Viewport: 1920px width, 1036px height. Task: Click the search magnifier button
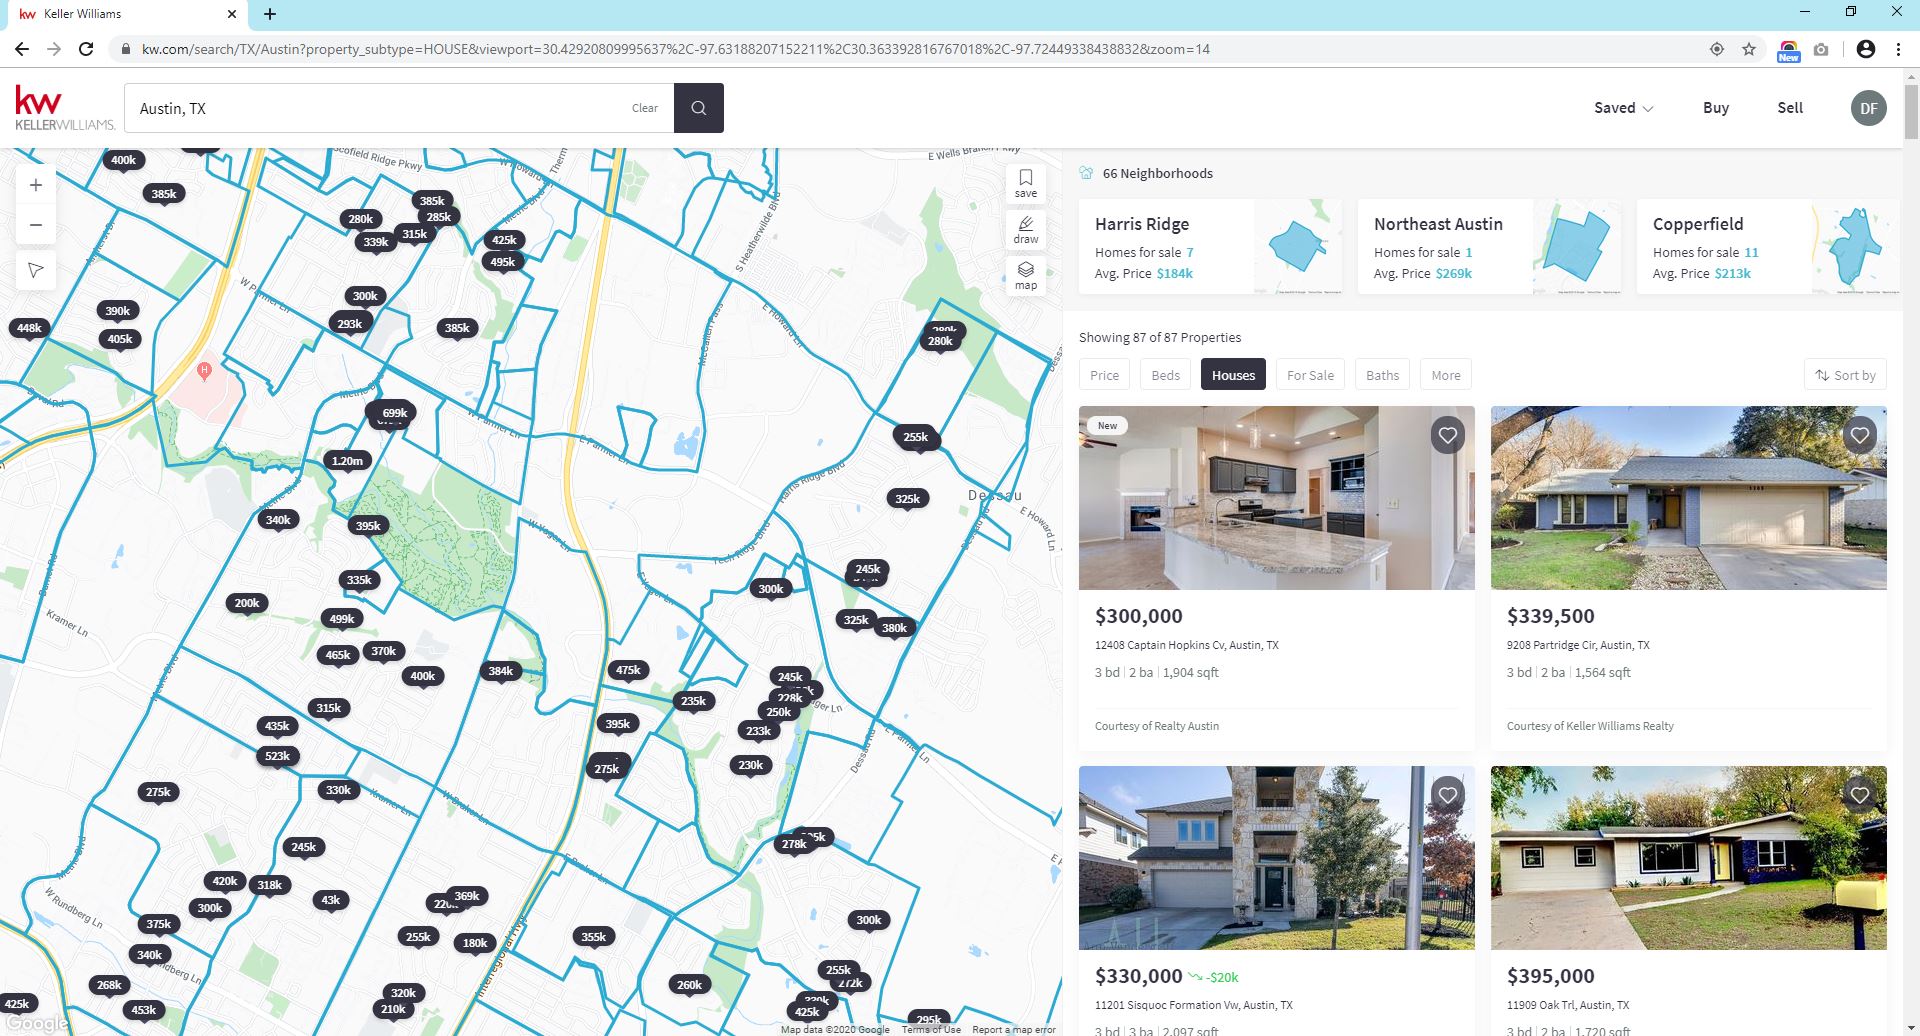coord(698,108)
